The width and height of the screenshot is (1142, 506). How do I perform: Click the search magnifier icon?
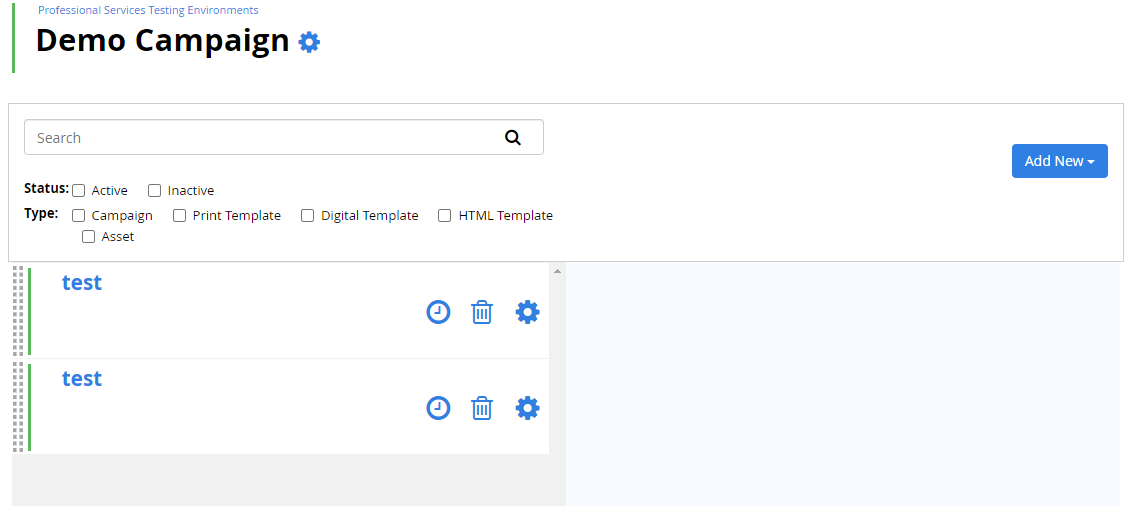tap(513, 138)
